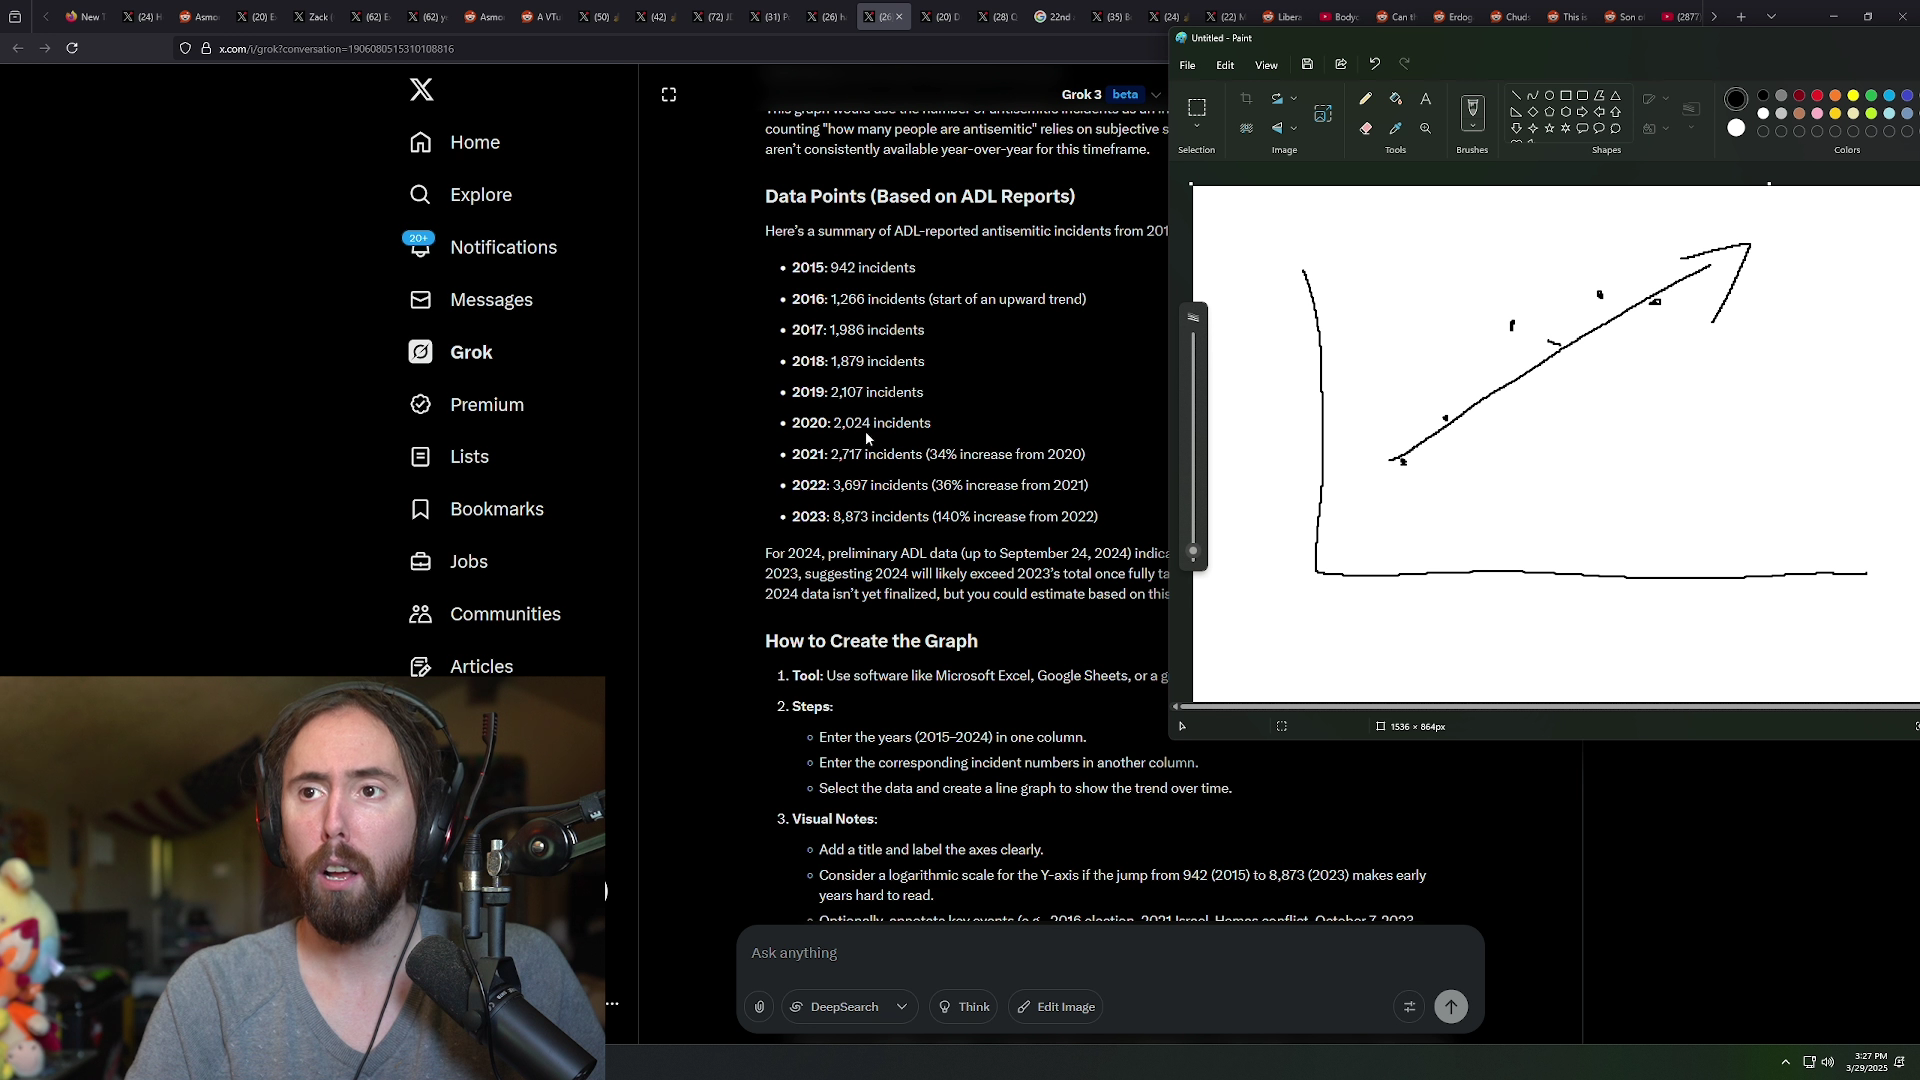Pick the green color swatch
Screen dimensions: 1920x1080
1871,96
